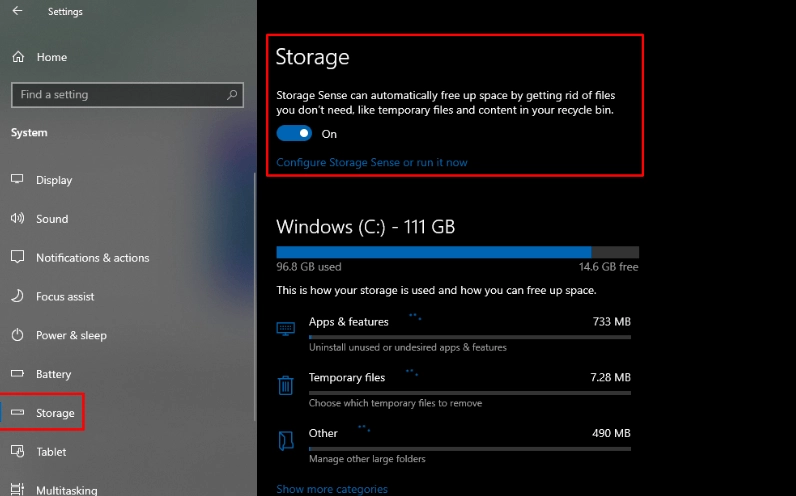The image size is (796, 496).
Task: Click the Display monitor icon
Action: [x=17, y=180]
